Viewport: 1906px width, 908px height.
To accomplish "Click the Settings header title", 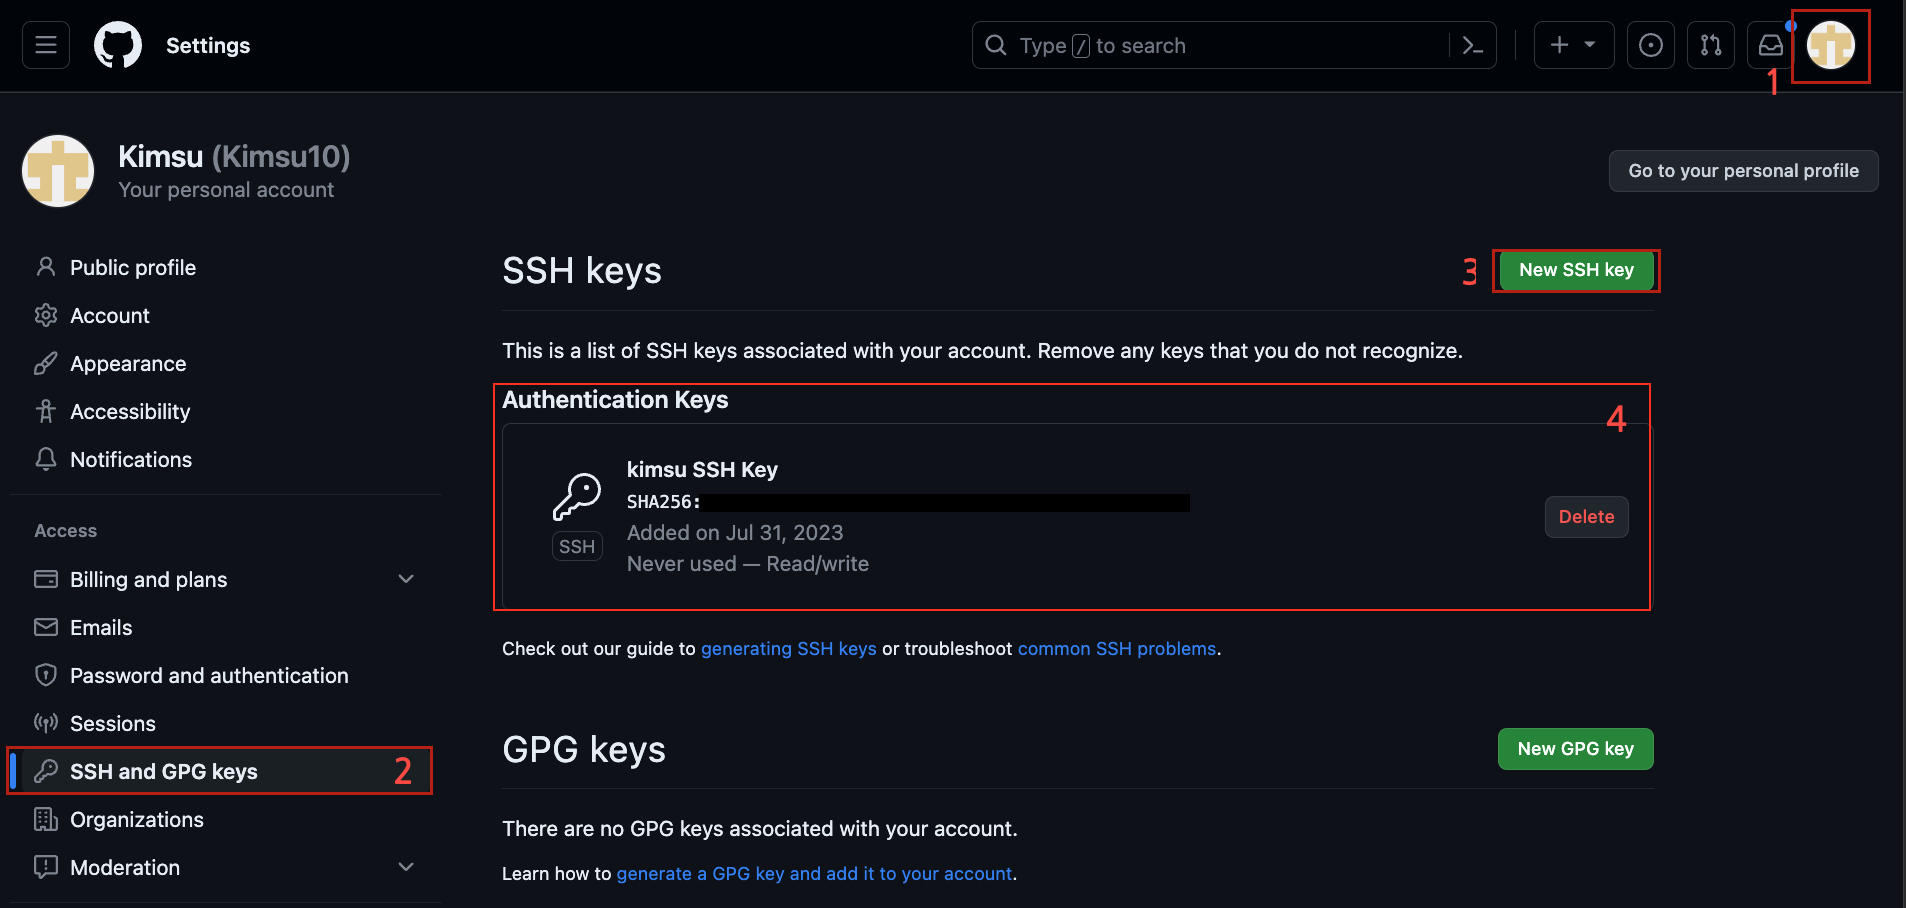I will (208, 45).
